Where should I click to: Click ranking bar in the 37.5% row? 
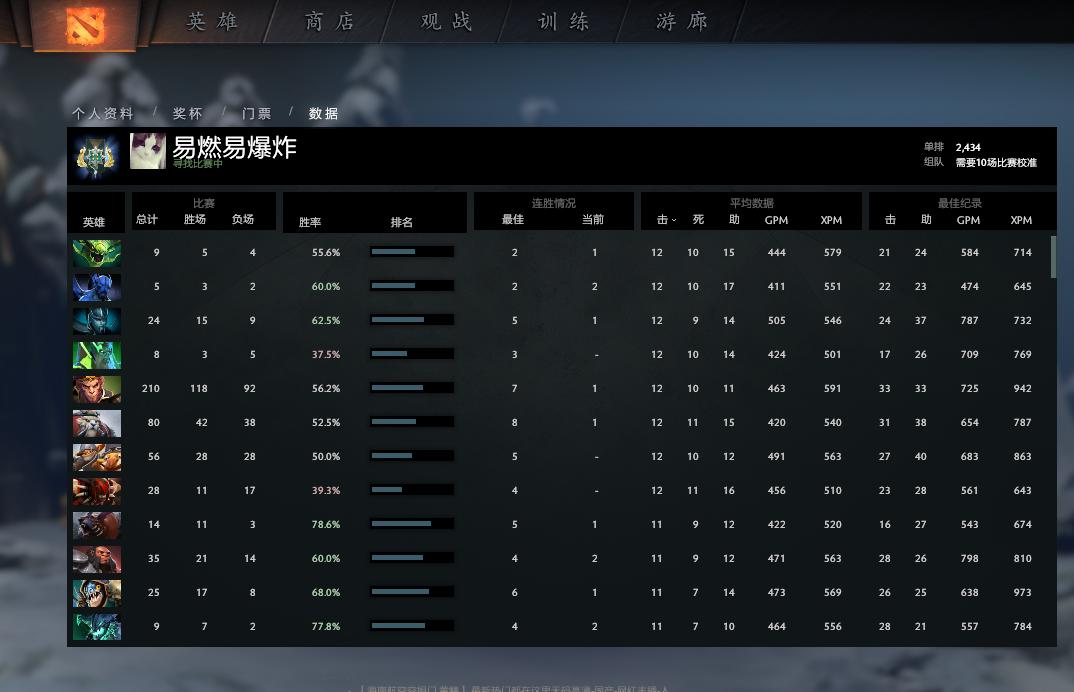pyautogui.click(x=412, y=354)
